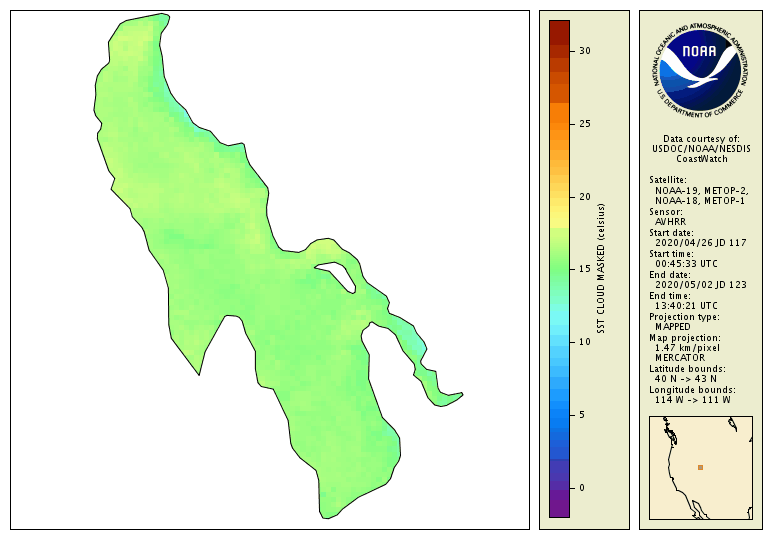This screenshot has width=772, height=539.
Task: Click the 'Latitude bounds:' label
Action: pyautogui.click(x=687, y=369)
